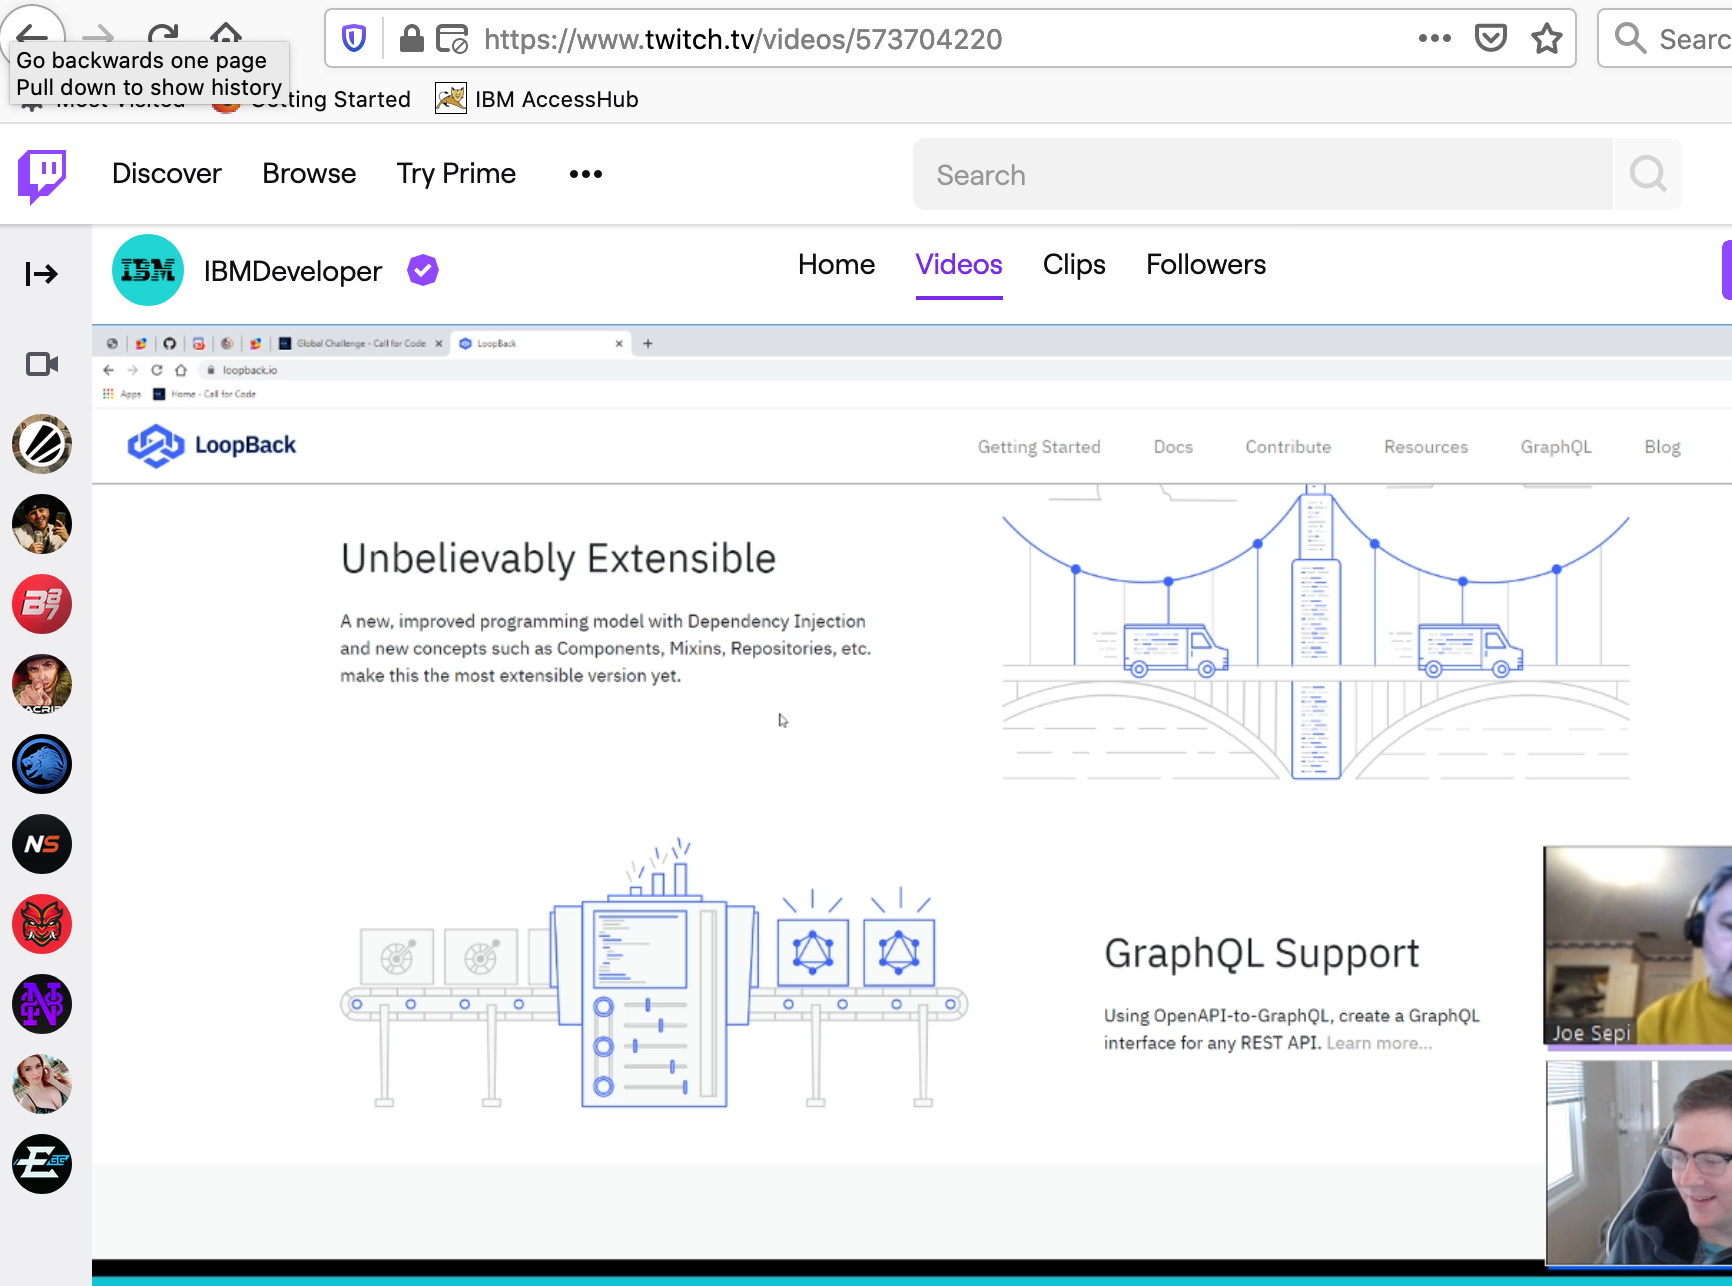1732x1286 pixels.
Task: Click the Learn more link under GraphQL Support
Action: pos(1379,1043)
